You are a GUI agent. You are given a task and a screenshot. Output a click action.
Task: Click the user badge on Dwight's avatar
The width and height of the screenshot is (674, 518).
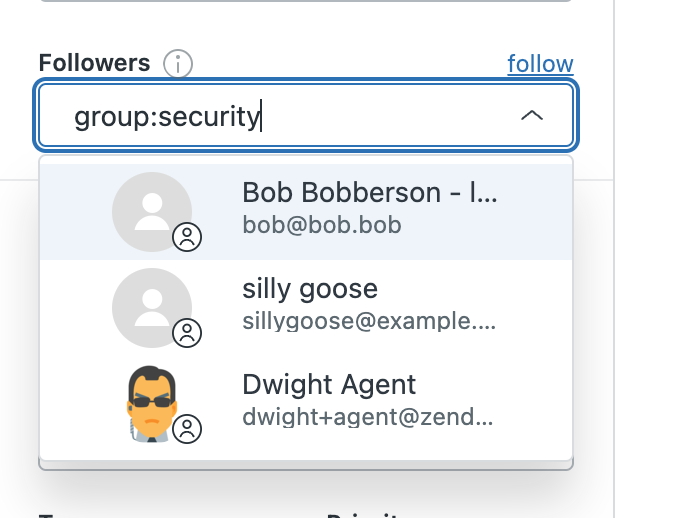[x=187, y=429]
